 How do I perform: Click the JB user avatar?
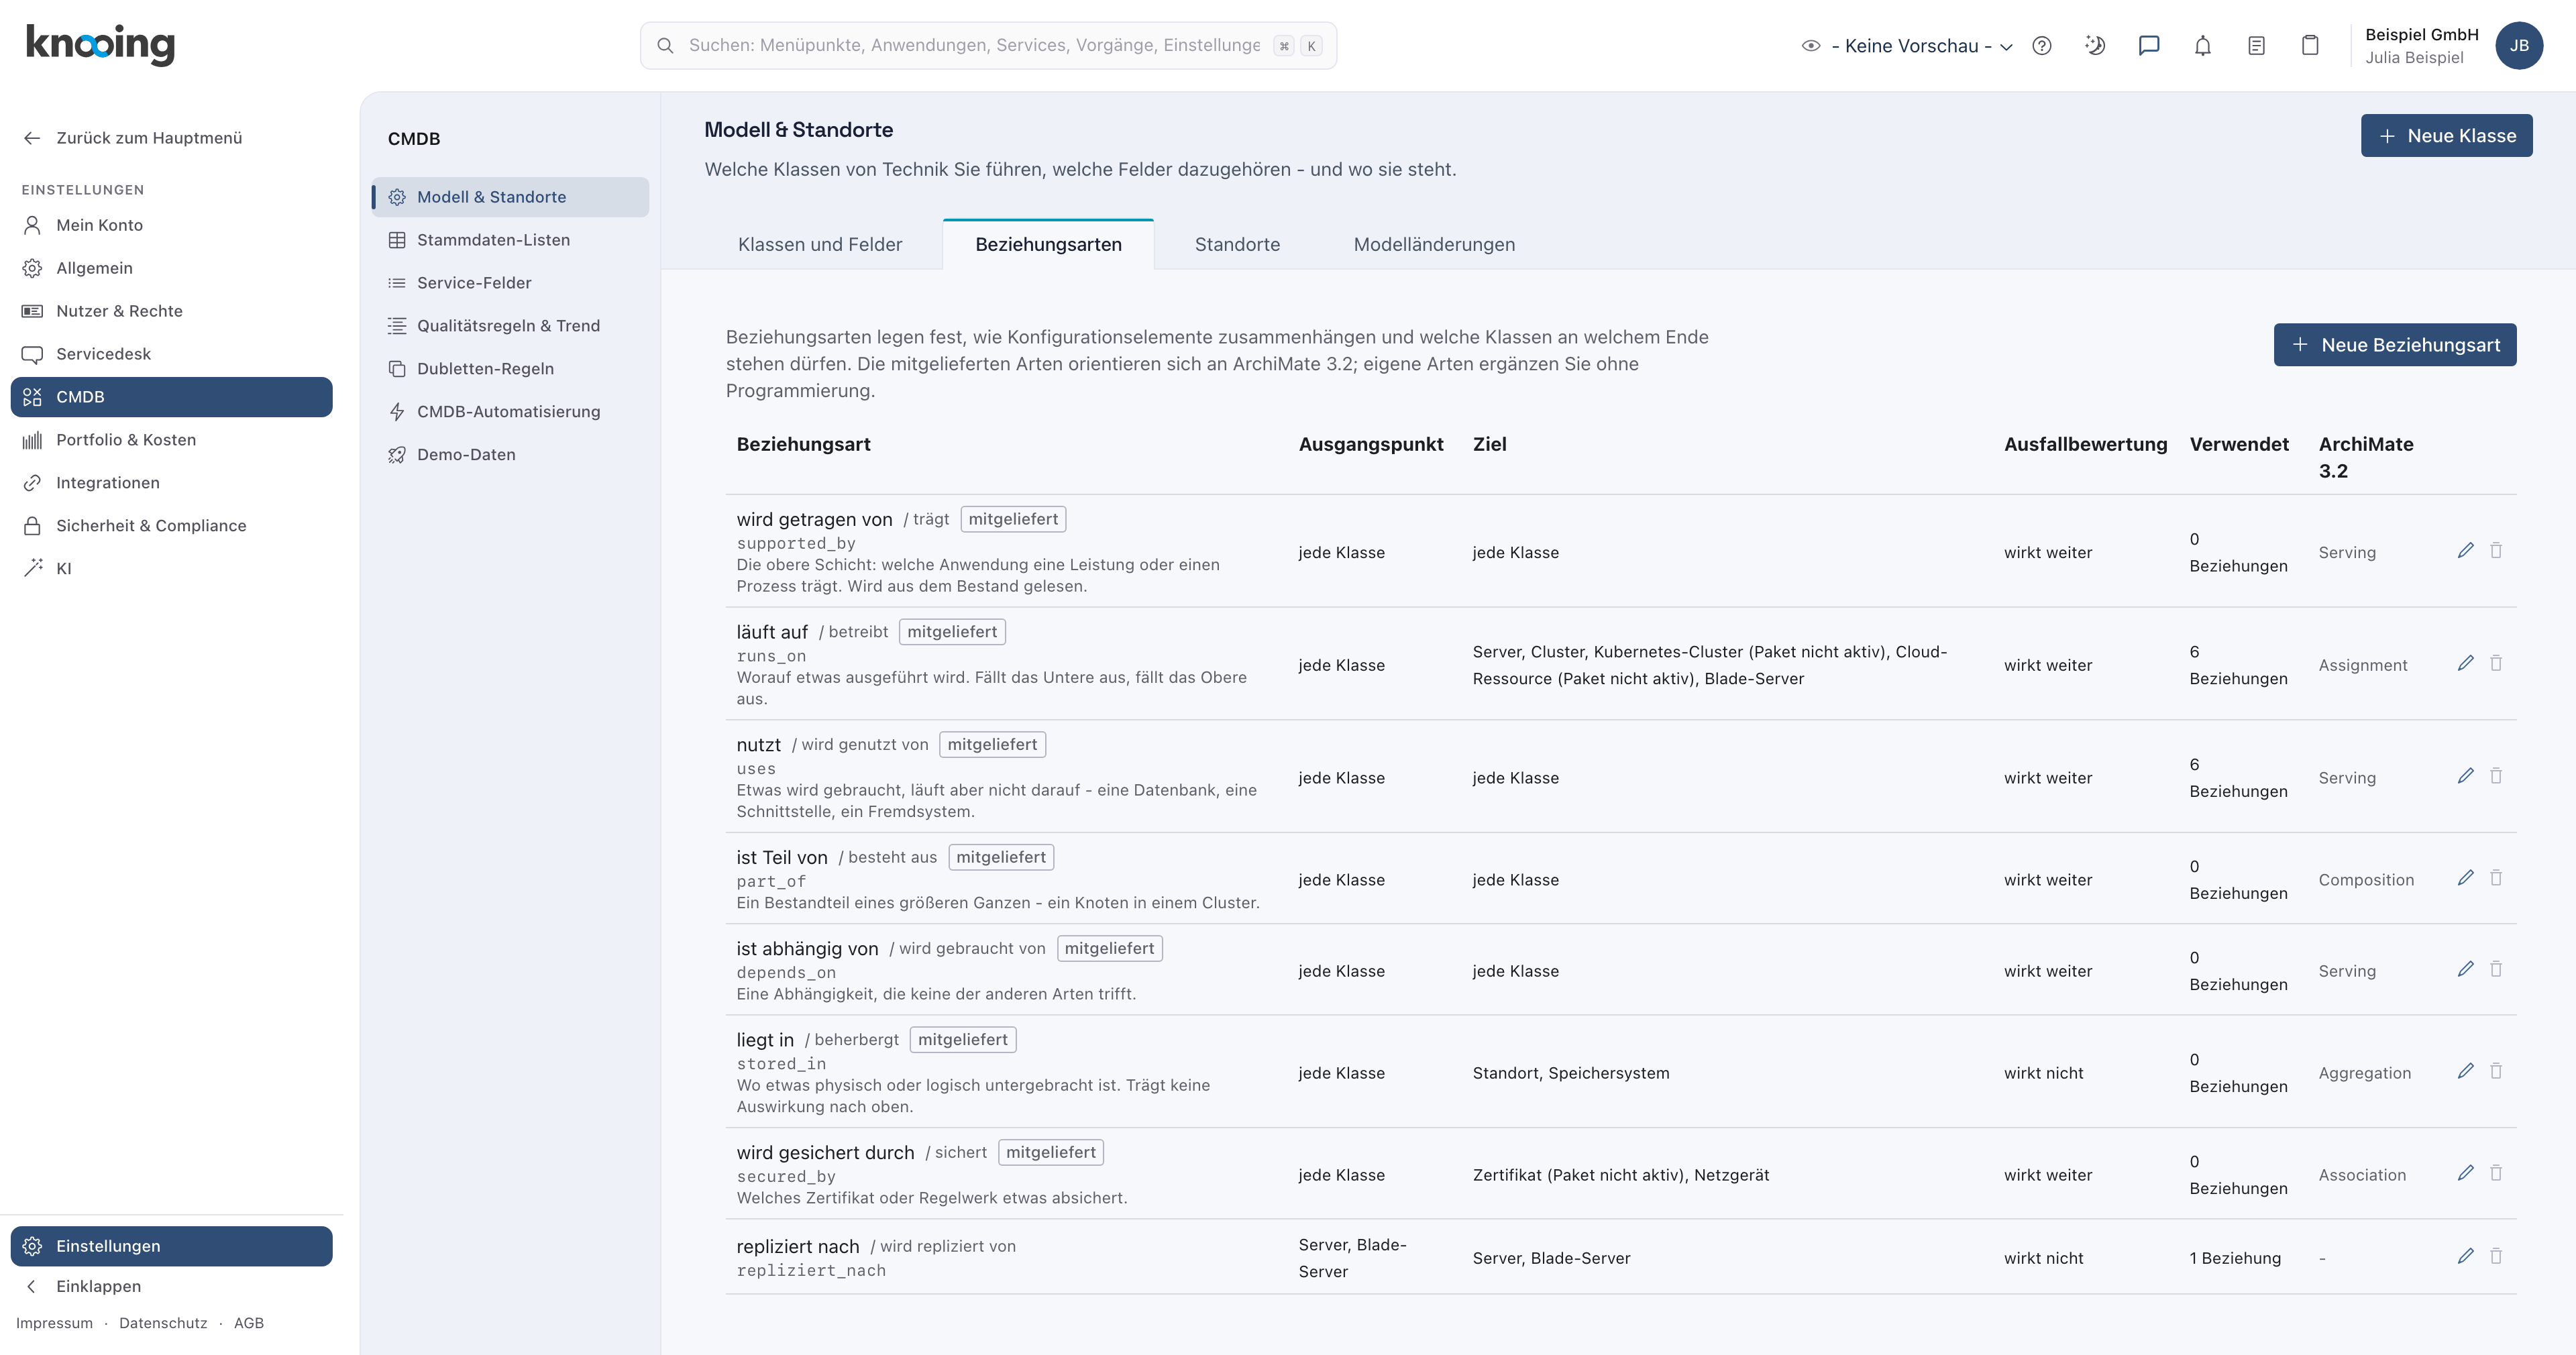[2519, 46]
